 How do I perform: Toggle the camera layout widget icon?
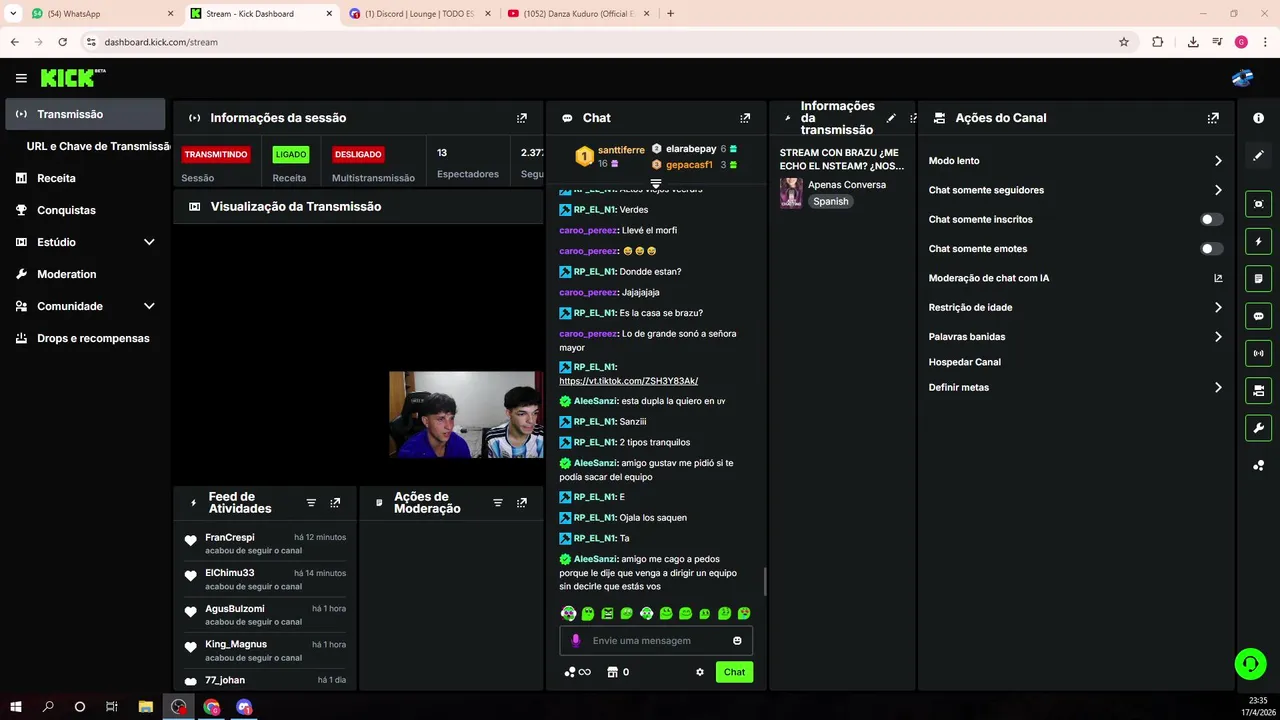click(x=1258, y=390)
